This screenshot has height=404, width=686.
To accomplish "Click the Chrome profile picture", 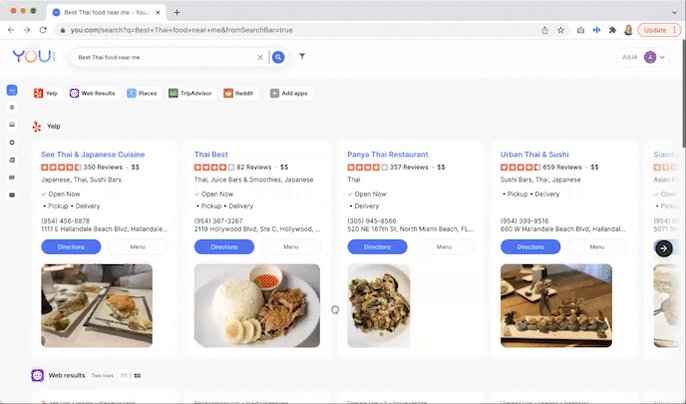I will [629, 30].
